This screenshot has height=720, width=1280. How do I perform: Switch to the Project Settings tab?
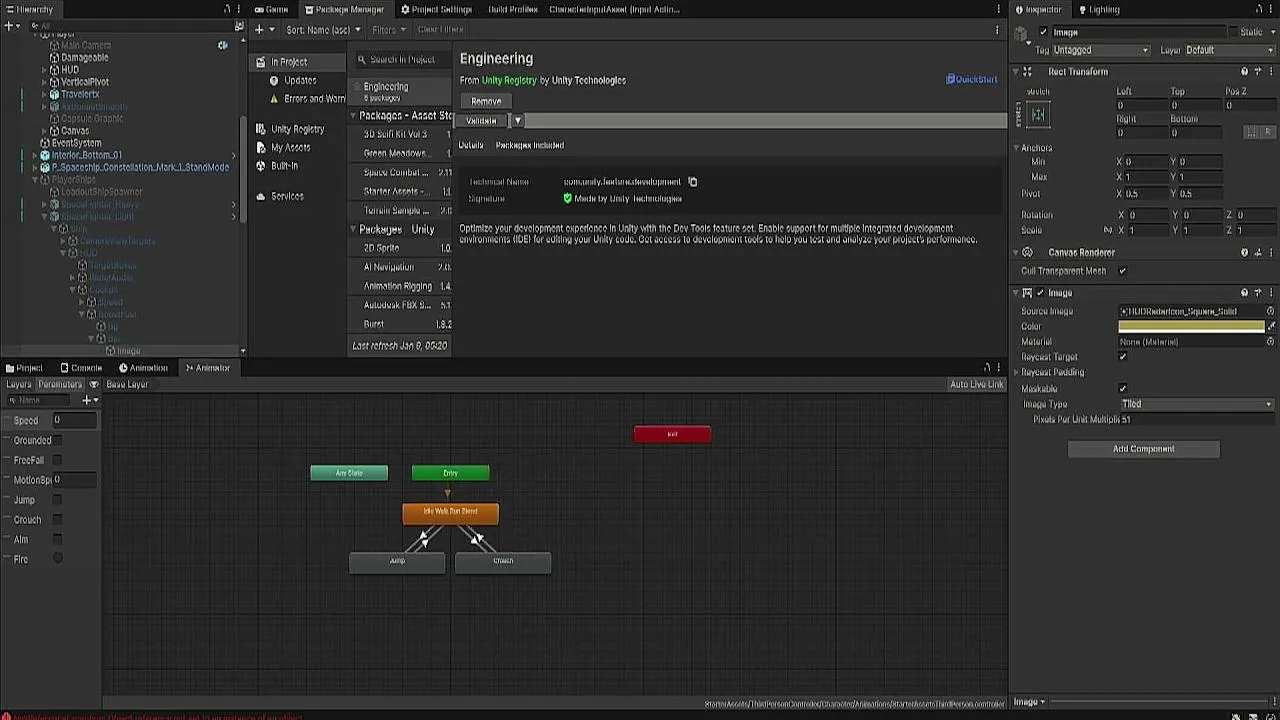[x=436, y=9]
